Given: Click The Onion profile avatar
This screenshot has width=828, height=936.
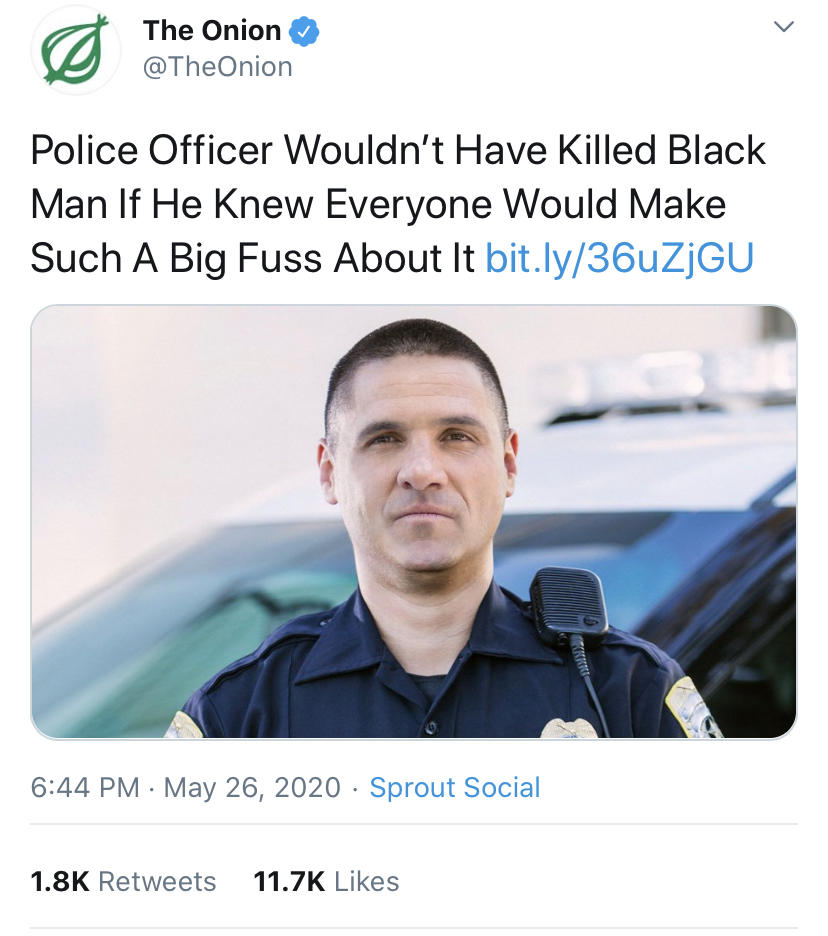Looking at the screenshot, I should 78,50.
